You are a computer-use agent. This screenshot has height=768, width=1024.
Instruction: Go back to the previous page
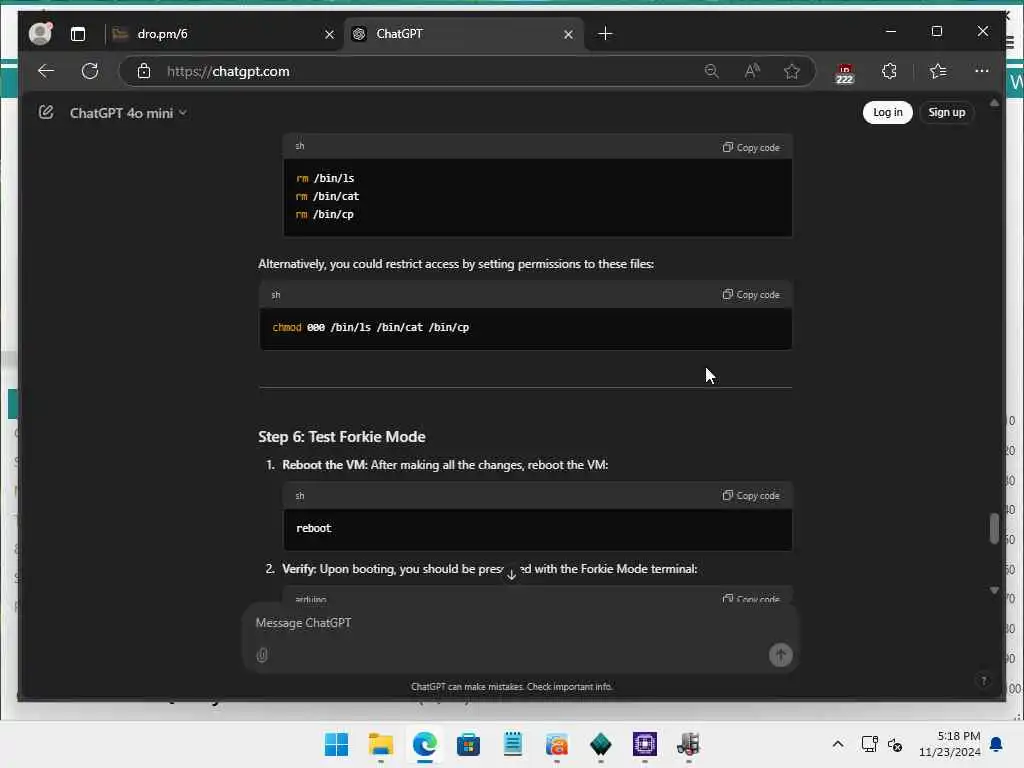point(46,71)
